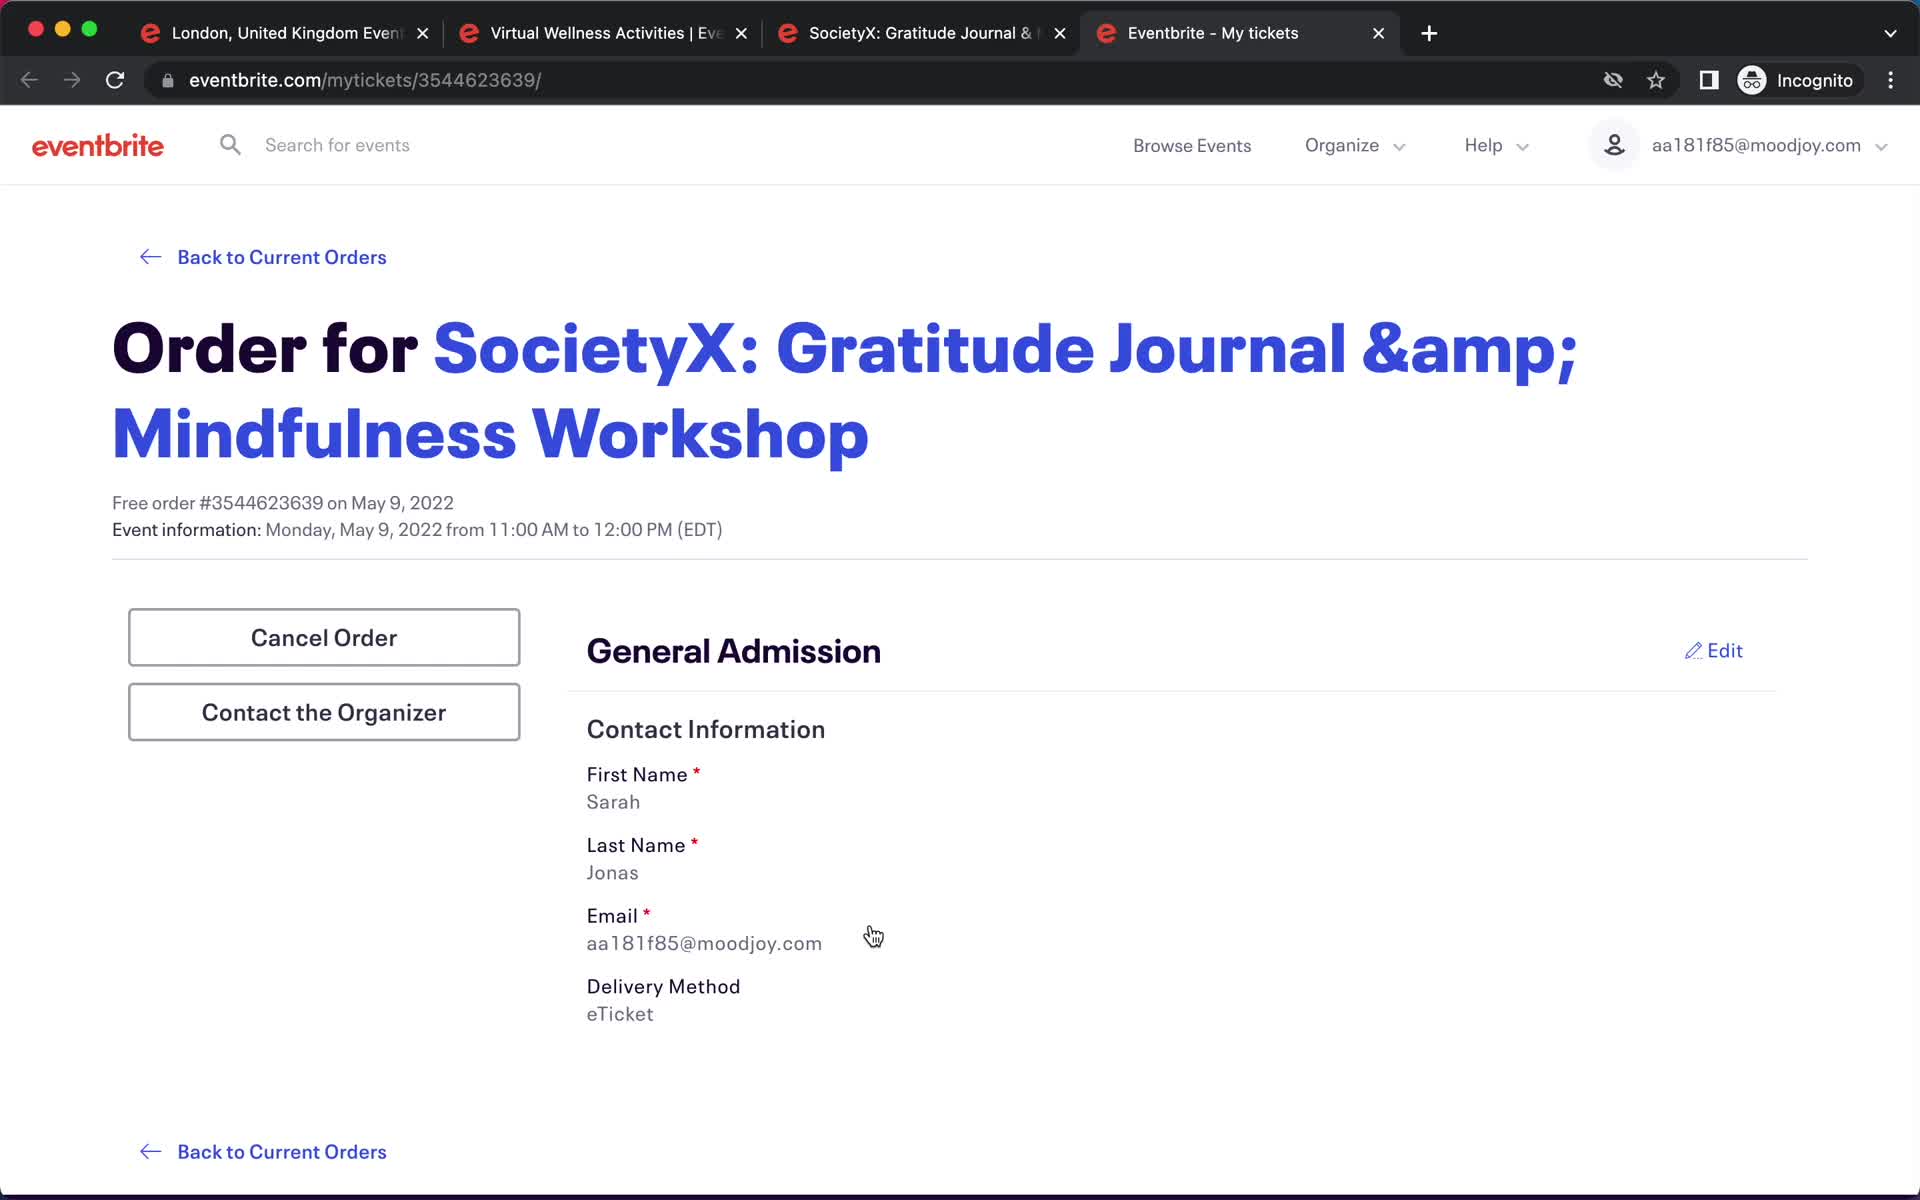Click the user account profile icon

coord(1613,144)
